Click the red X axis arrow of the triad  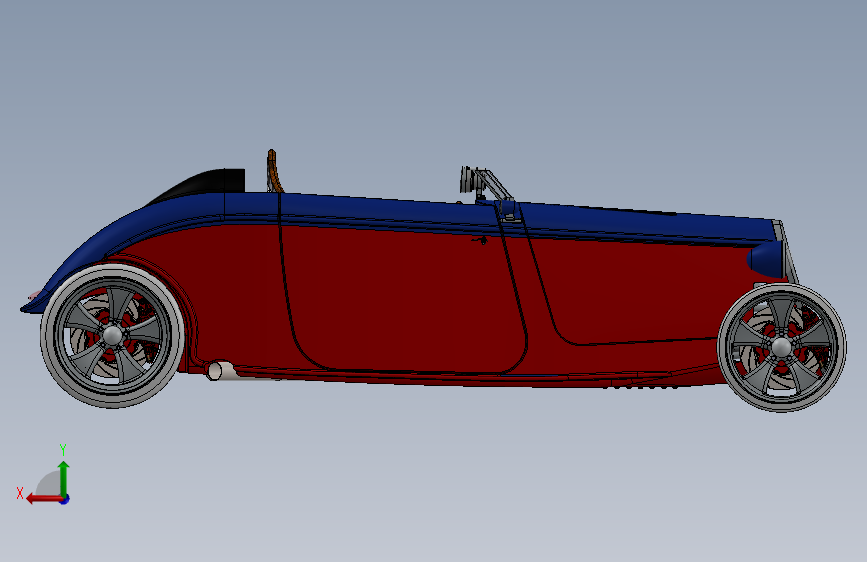click(44, 499)
